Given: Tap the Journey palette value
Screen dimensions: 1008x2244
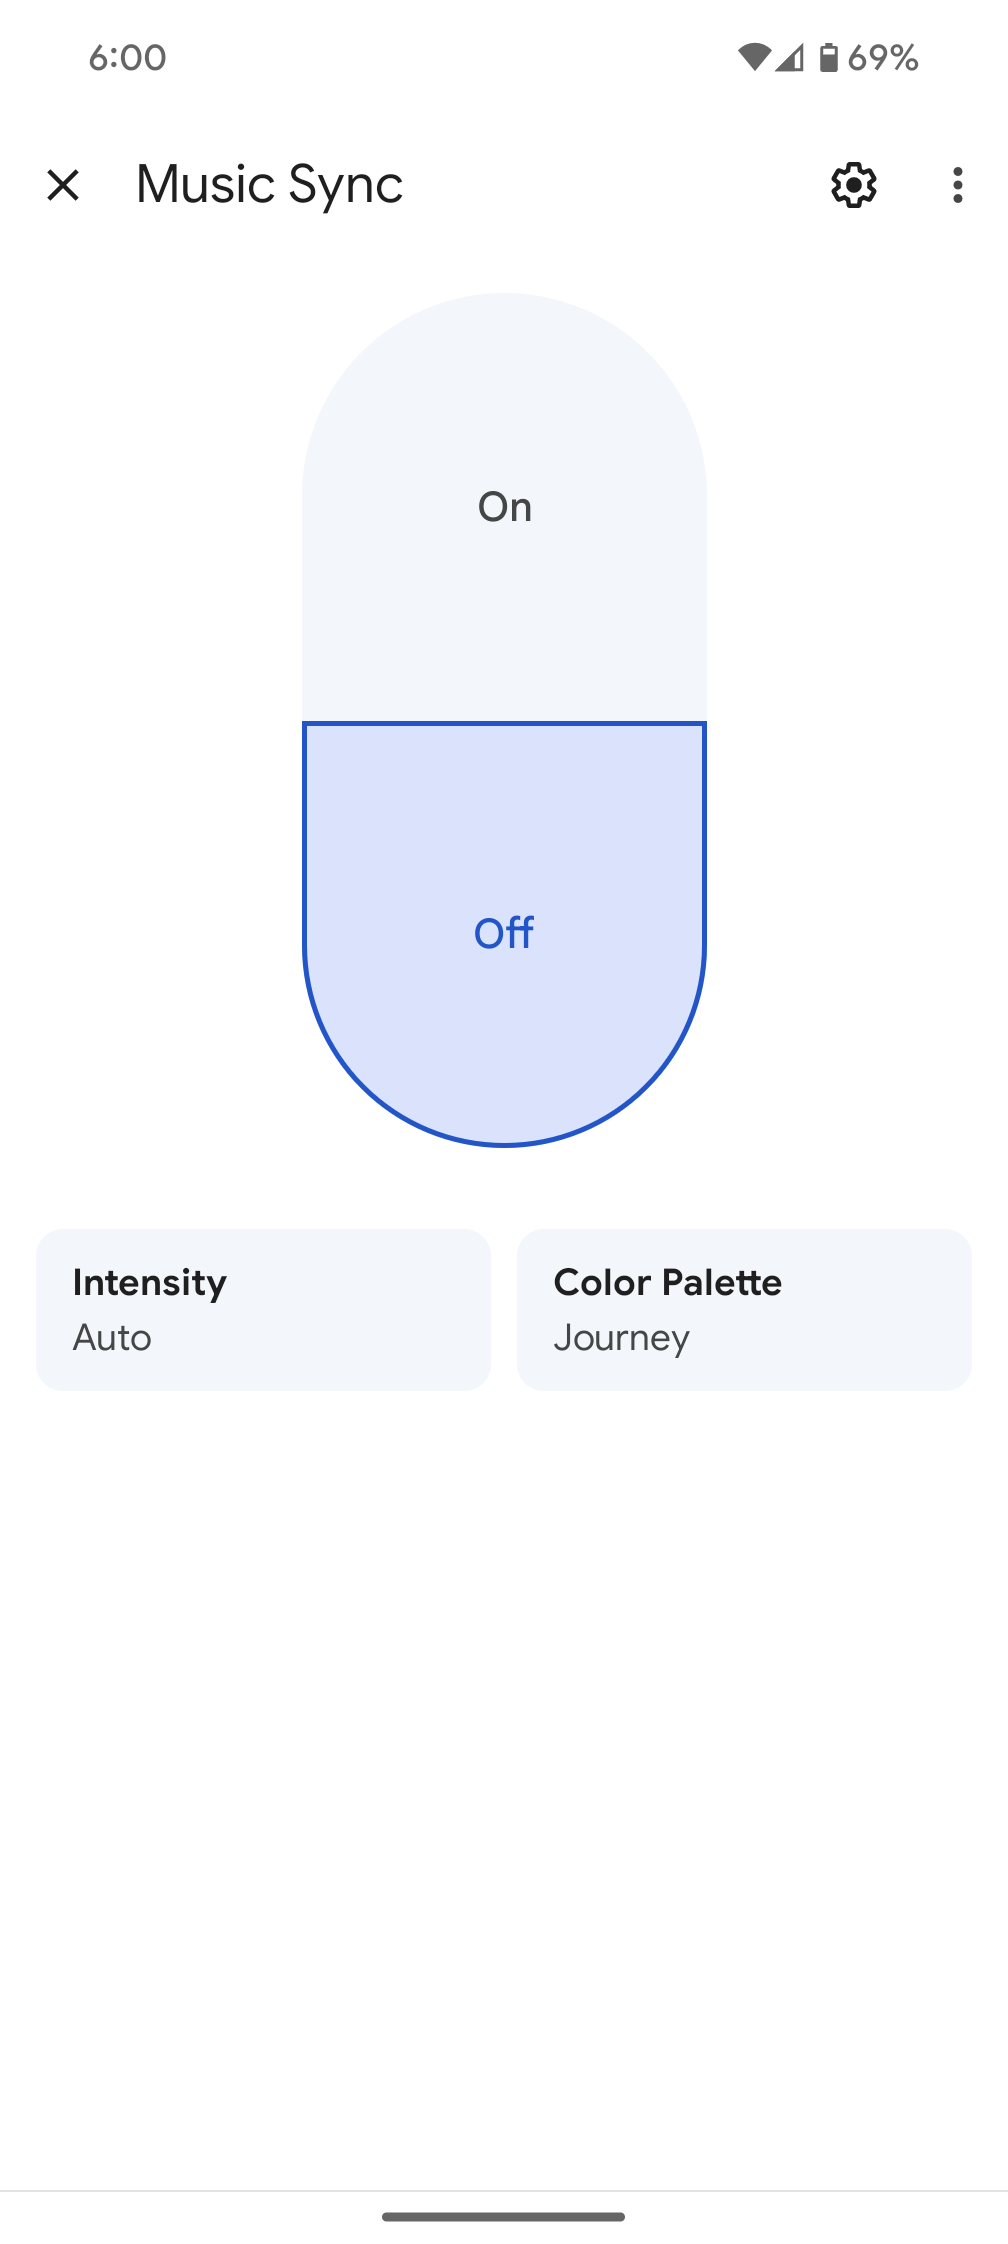Looking at the screenshot, I should pos(621,1338).
